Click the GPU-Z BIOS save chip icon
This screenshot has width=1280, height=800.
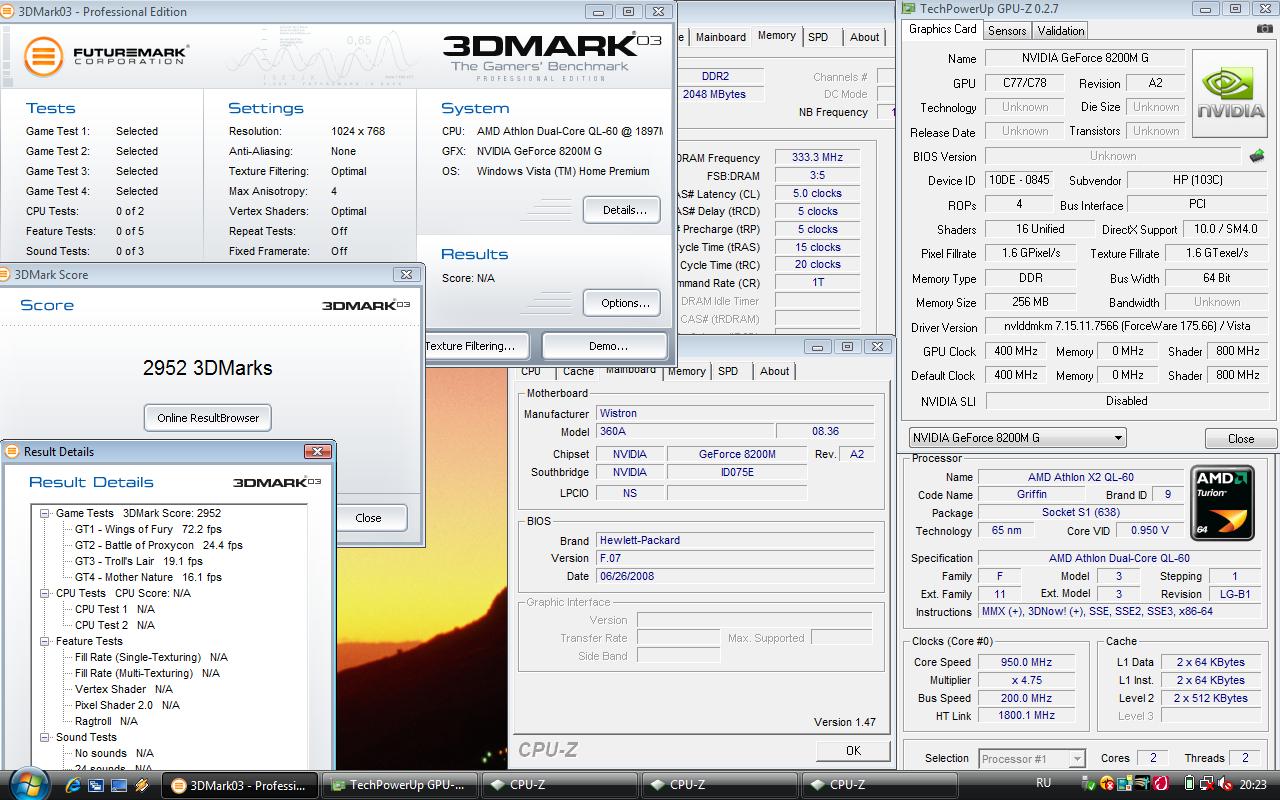(x=1257, y=156)
